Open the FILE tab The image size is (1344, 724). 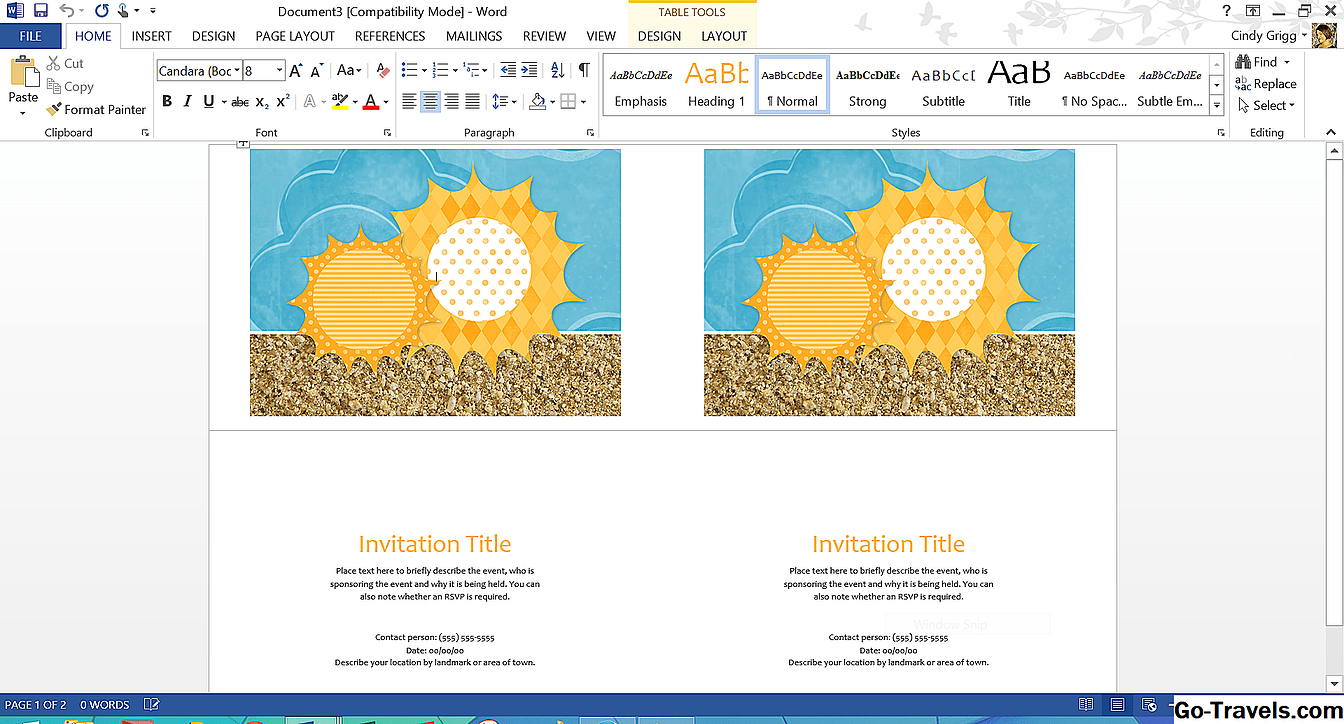pos(31,36)
